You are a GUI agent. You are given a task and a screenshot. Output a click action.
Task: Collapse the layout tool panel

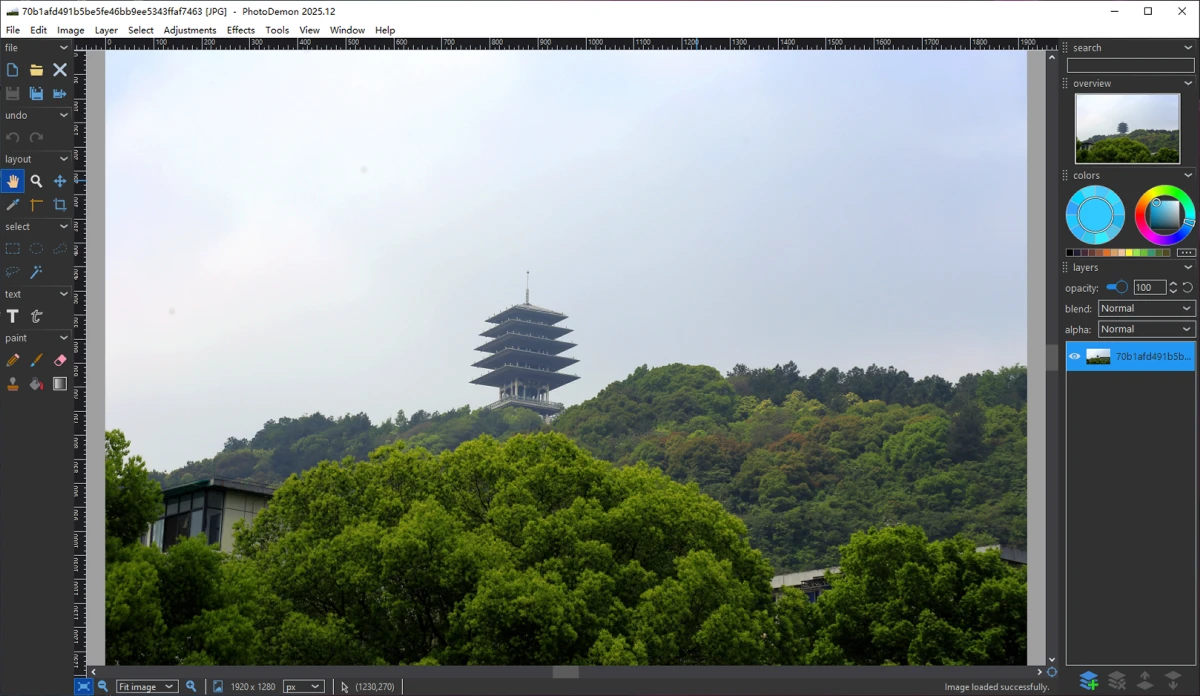(64, 159)
